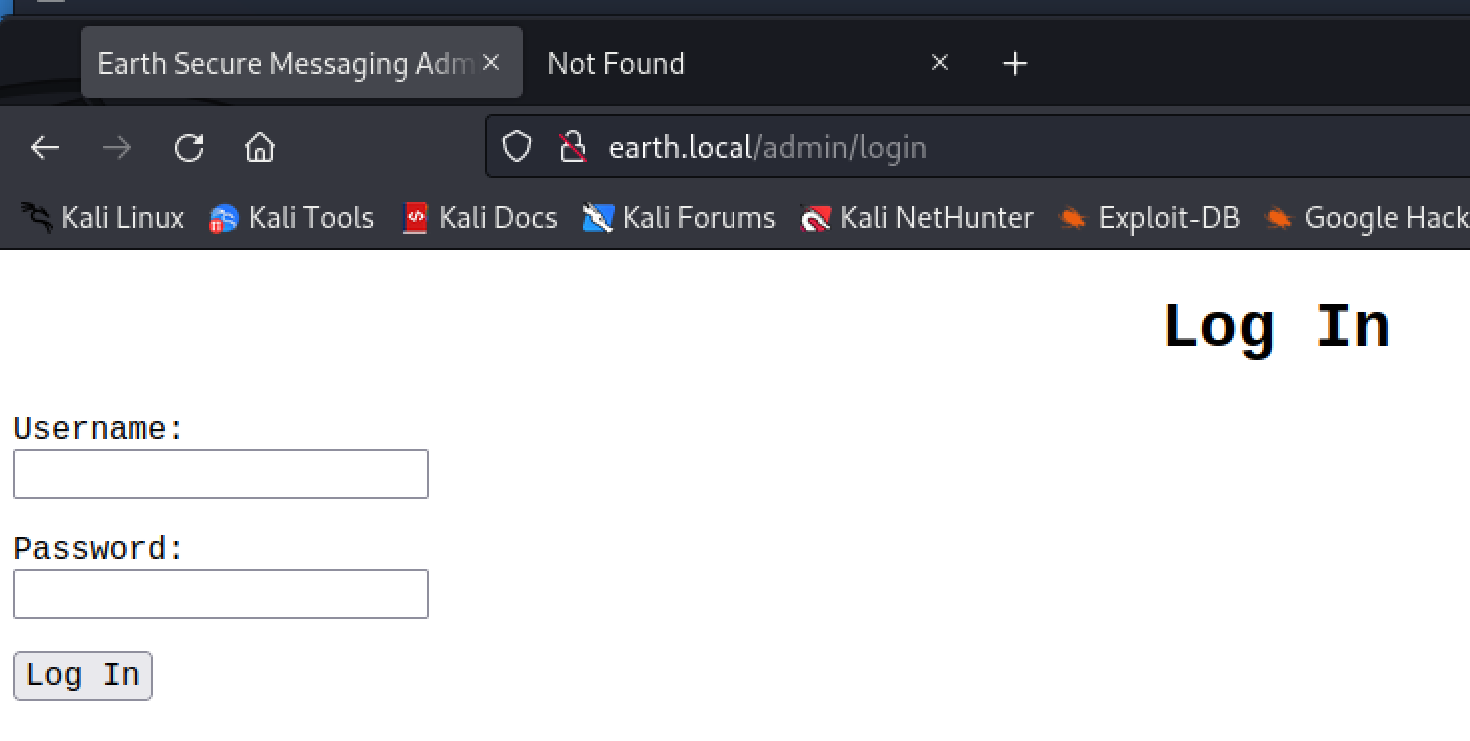Go to the browser home page

tap(260, 148)
